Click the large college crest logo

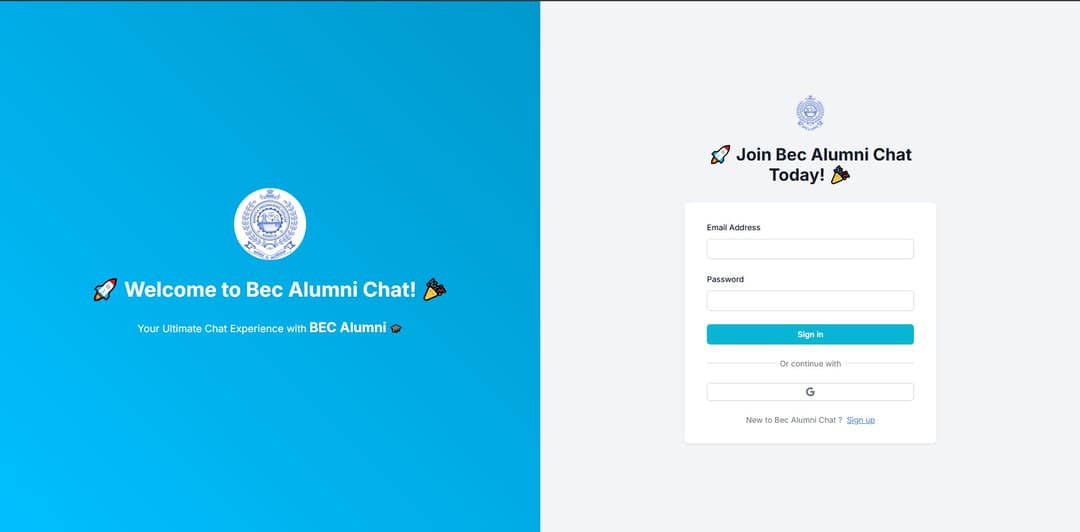pos(270,224)
